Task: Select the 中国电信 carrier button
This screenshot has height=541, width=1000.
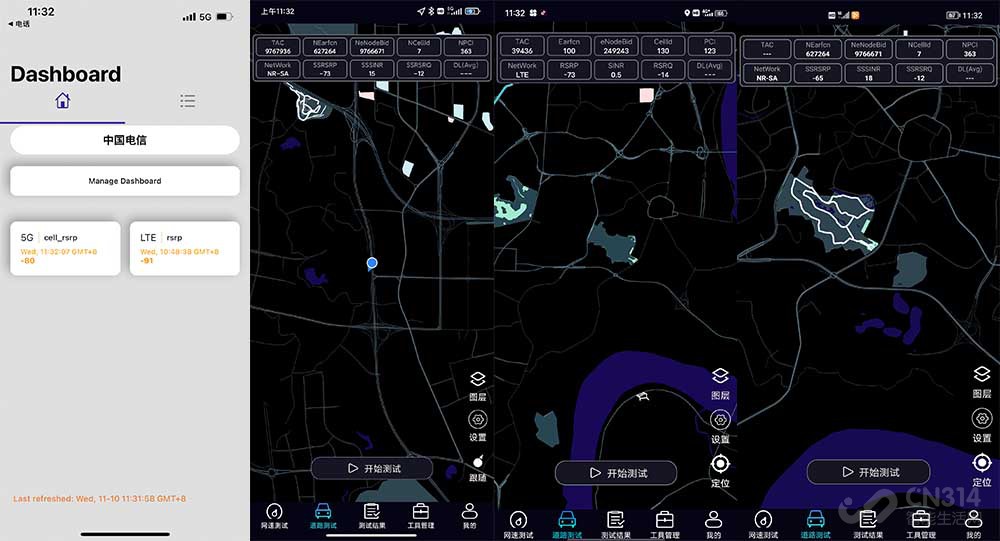Action: point(125,140)
